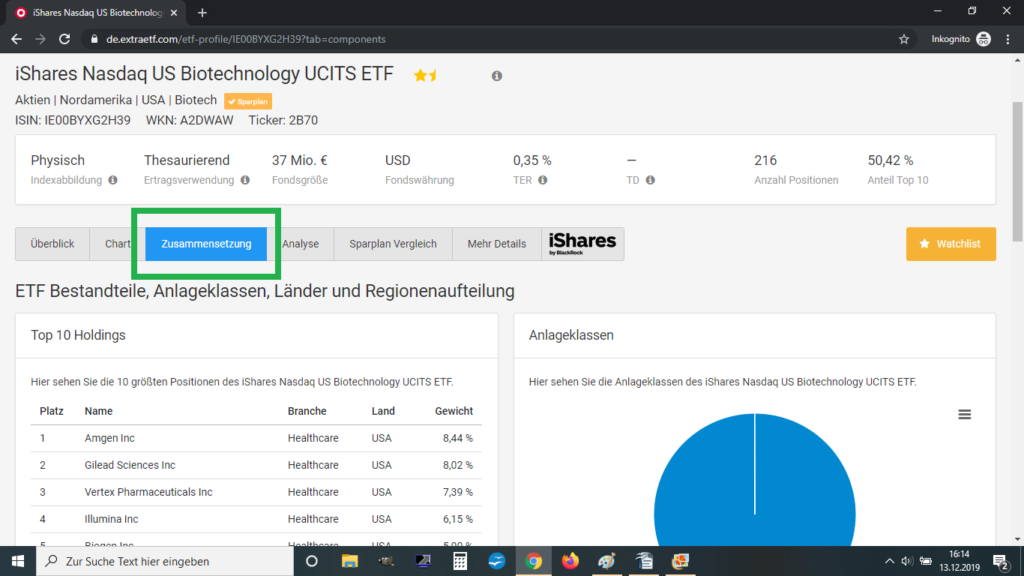This screenshot has height=576, width=1024.
Task: Click the WKN A2DWAW text
Action: click(x=189, y=120)
